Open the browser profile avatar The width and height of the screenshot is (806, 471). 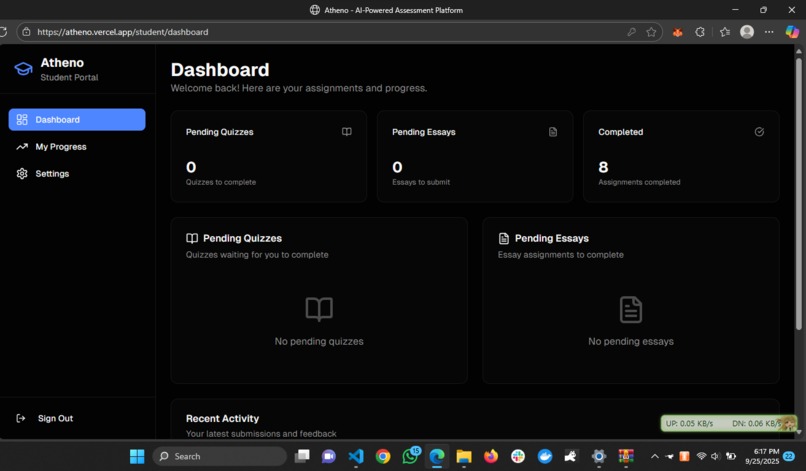point(747,32)
